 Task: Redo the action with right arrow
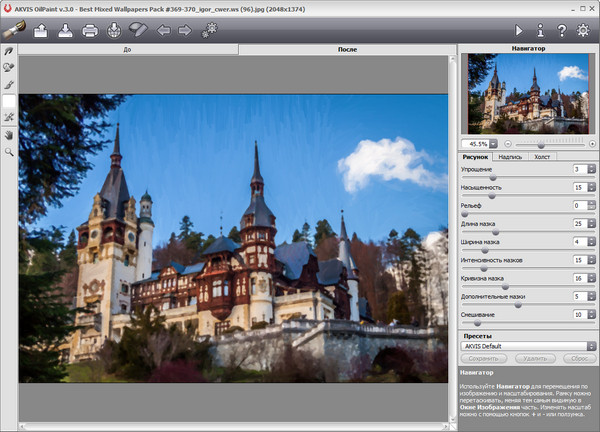click(x=184, y=30)
